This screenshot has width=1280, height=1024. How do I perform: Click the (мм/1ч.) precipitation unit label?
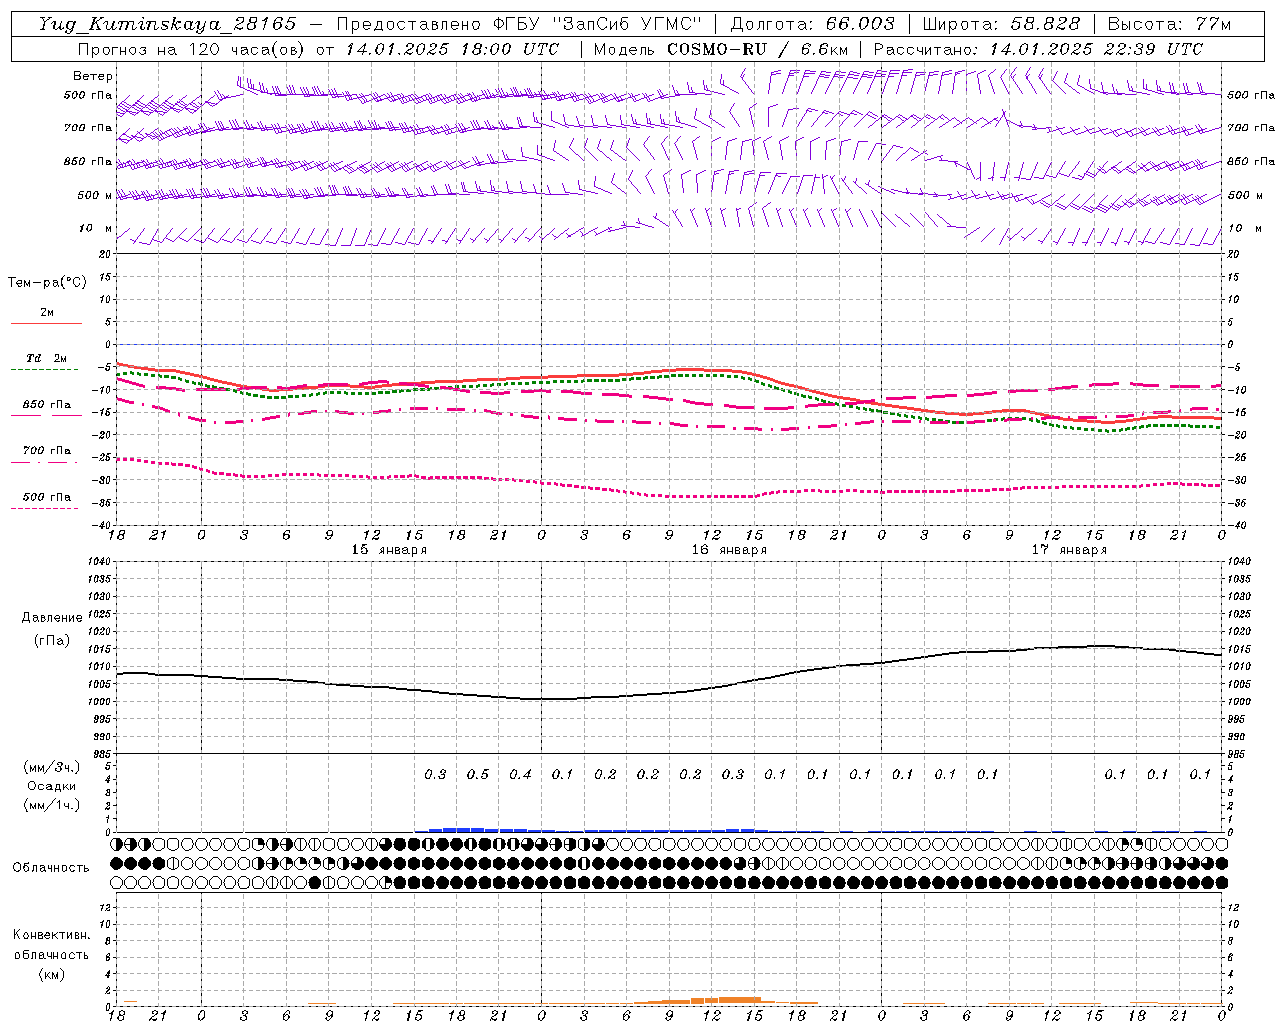tap(52, 805)
